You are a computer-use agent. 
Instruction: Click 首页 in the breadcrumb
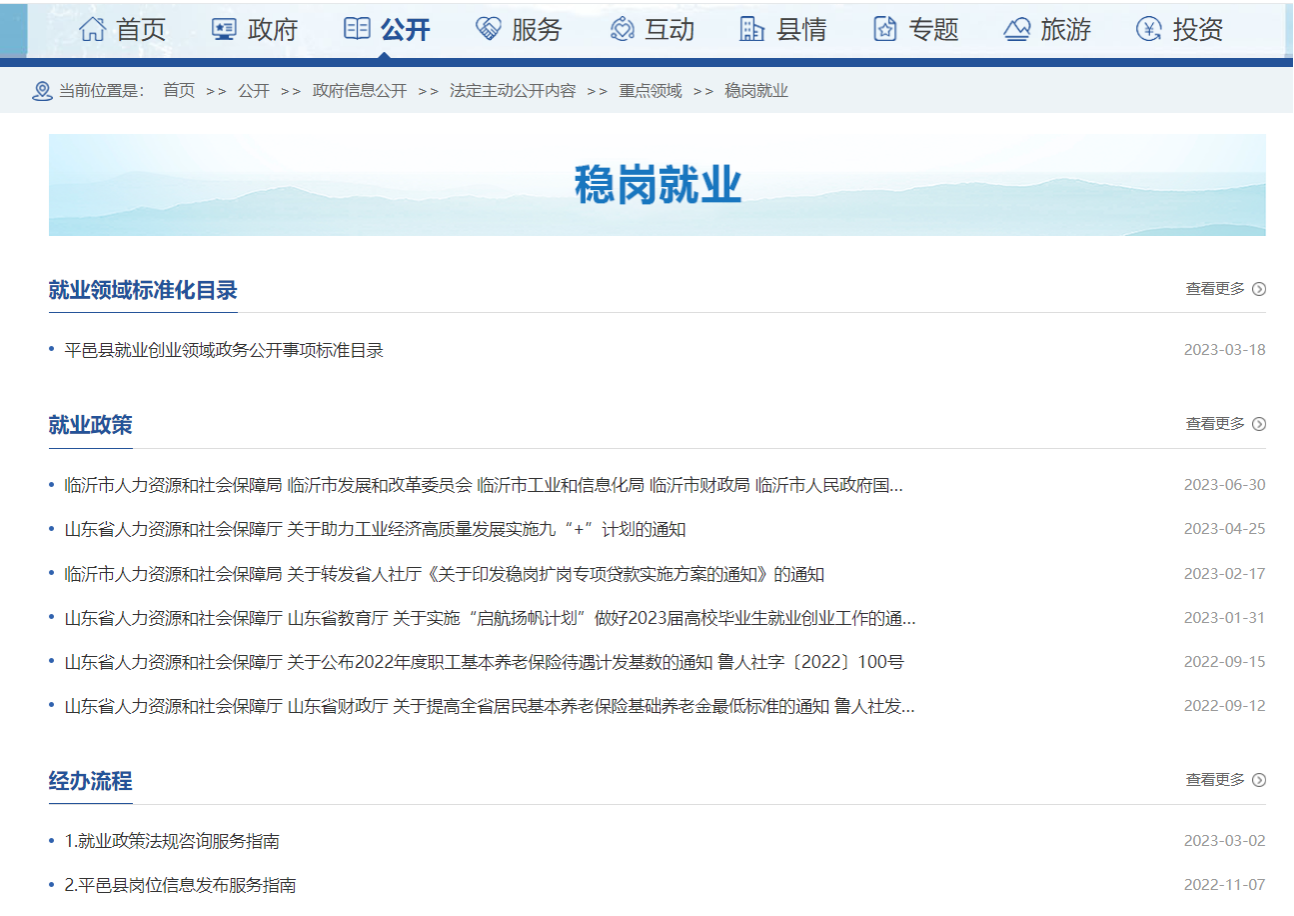click(179, 91)
